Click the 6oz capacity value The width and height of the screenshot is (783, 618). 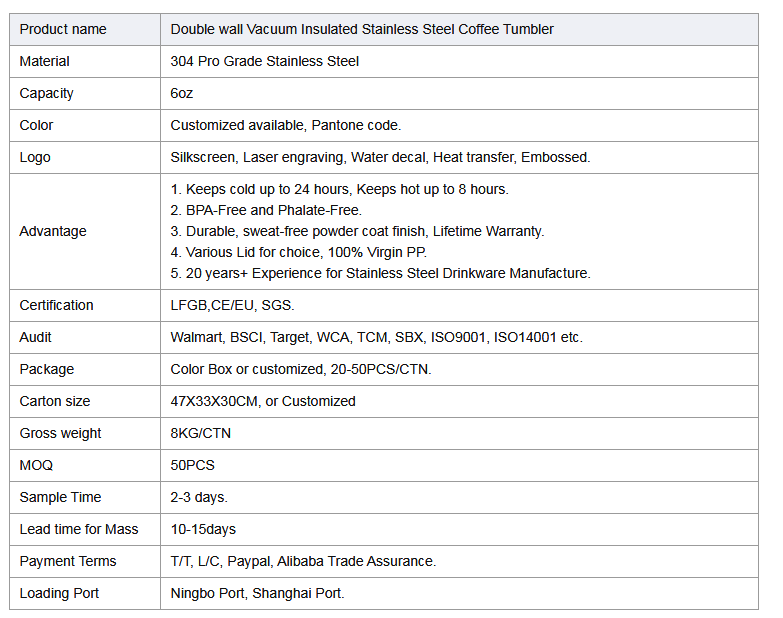[x=183, y=93]
